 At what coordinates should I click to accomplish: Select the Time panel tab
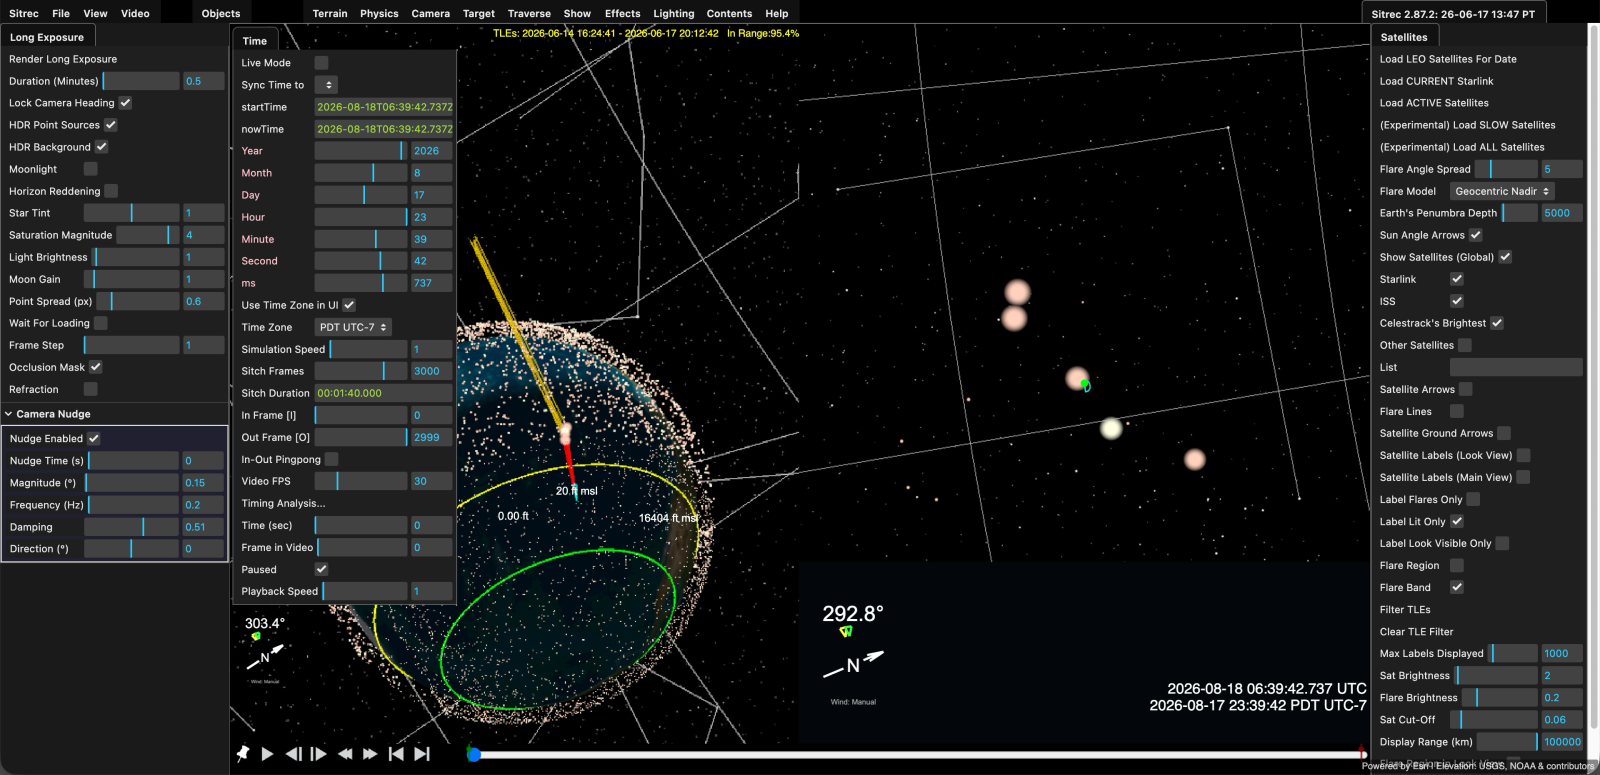click(255, 41)
